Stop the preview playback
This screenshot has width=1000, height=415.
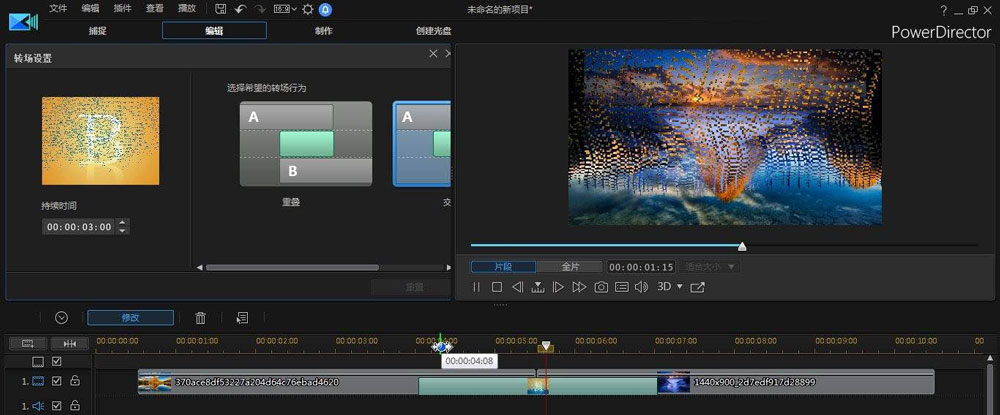(497, 287)
